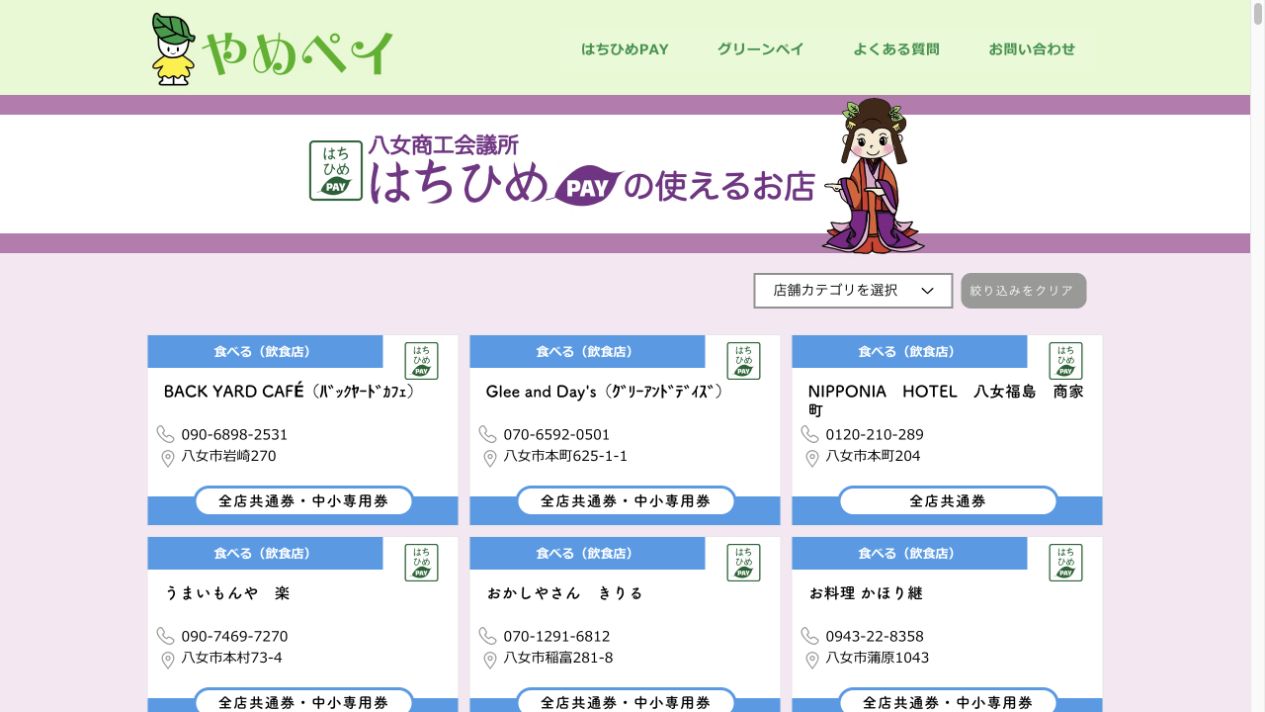Click the はちひめPAY badge on the NIPPONIA HOTEL card

pyautogui.click(x=1065, y=361)
